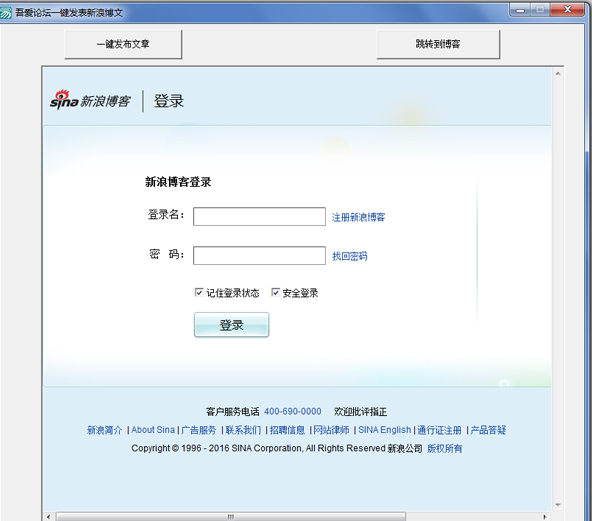This screenshot has height=521, width=592.
Task: Click the 客户服务电话 text
Action: [233, 412]
